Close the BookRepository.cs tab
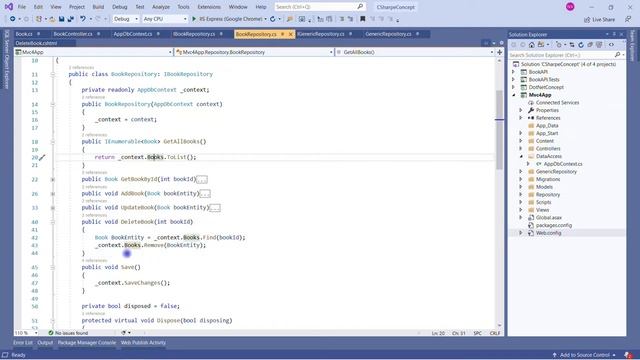 [291, 34]
